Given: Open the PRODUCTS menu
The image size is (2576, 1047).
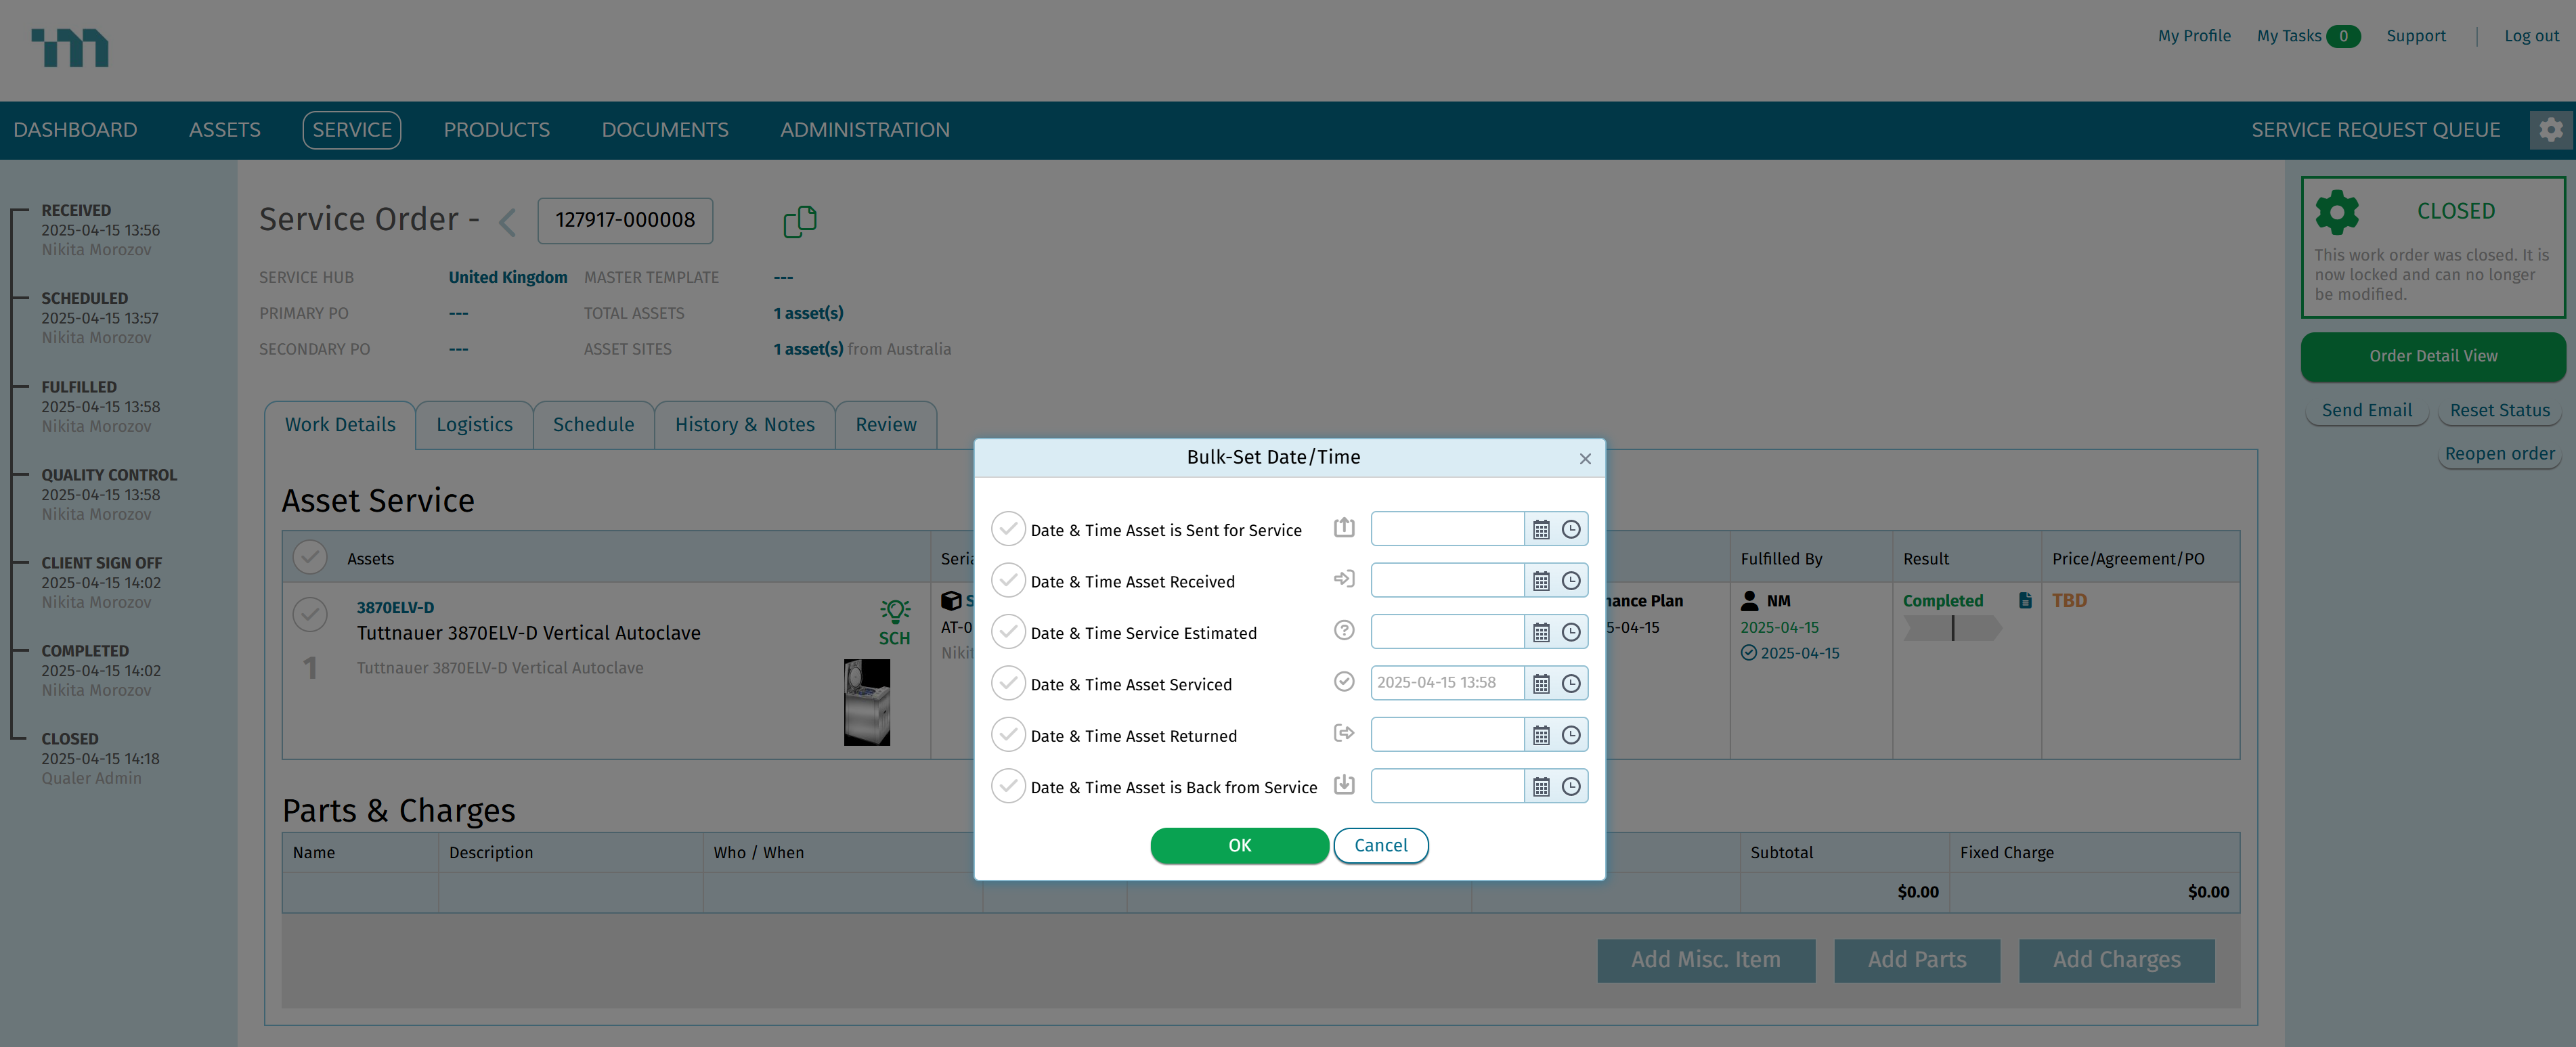Looking at the screenshot, I should point(496,130).
